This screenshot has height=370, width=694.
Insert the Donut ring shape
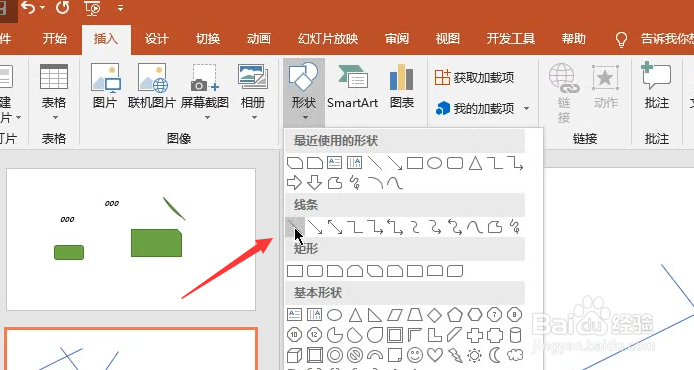pos(335,355)
